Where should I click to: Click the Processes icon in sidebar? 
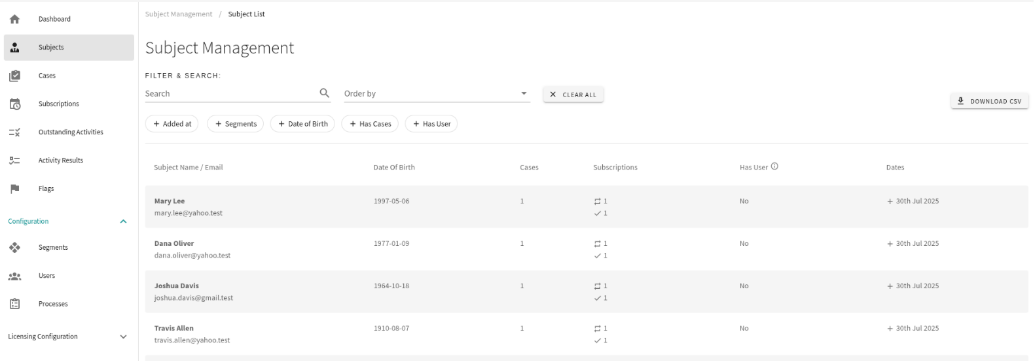point(15,304)
